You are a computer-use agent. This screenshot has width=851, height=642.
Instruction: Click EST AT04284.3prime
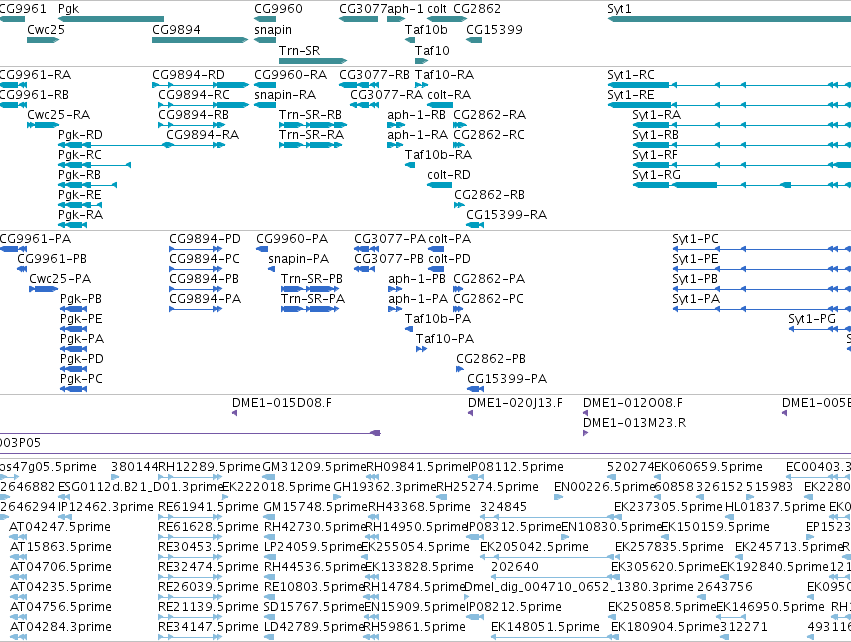click(18, 637)
